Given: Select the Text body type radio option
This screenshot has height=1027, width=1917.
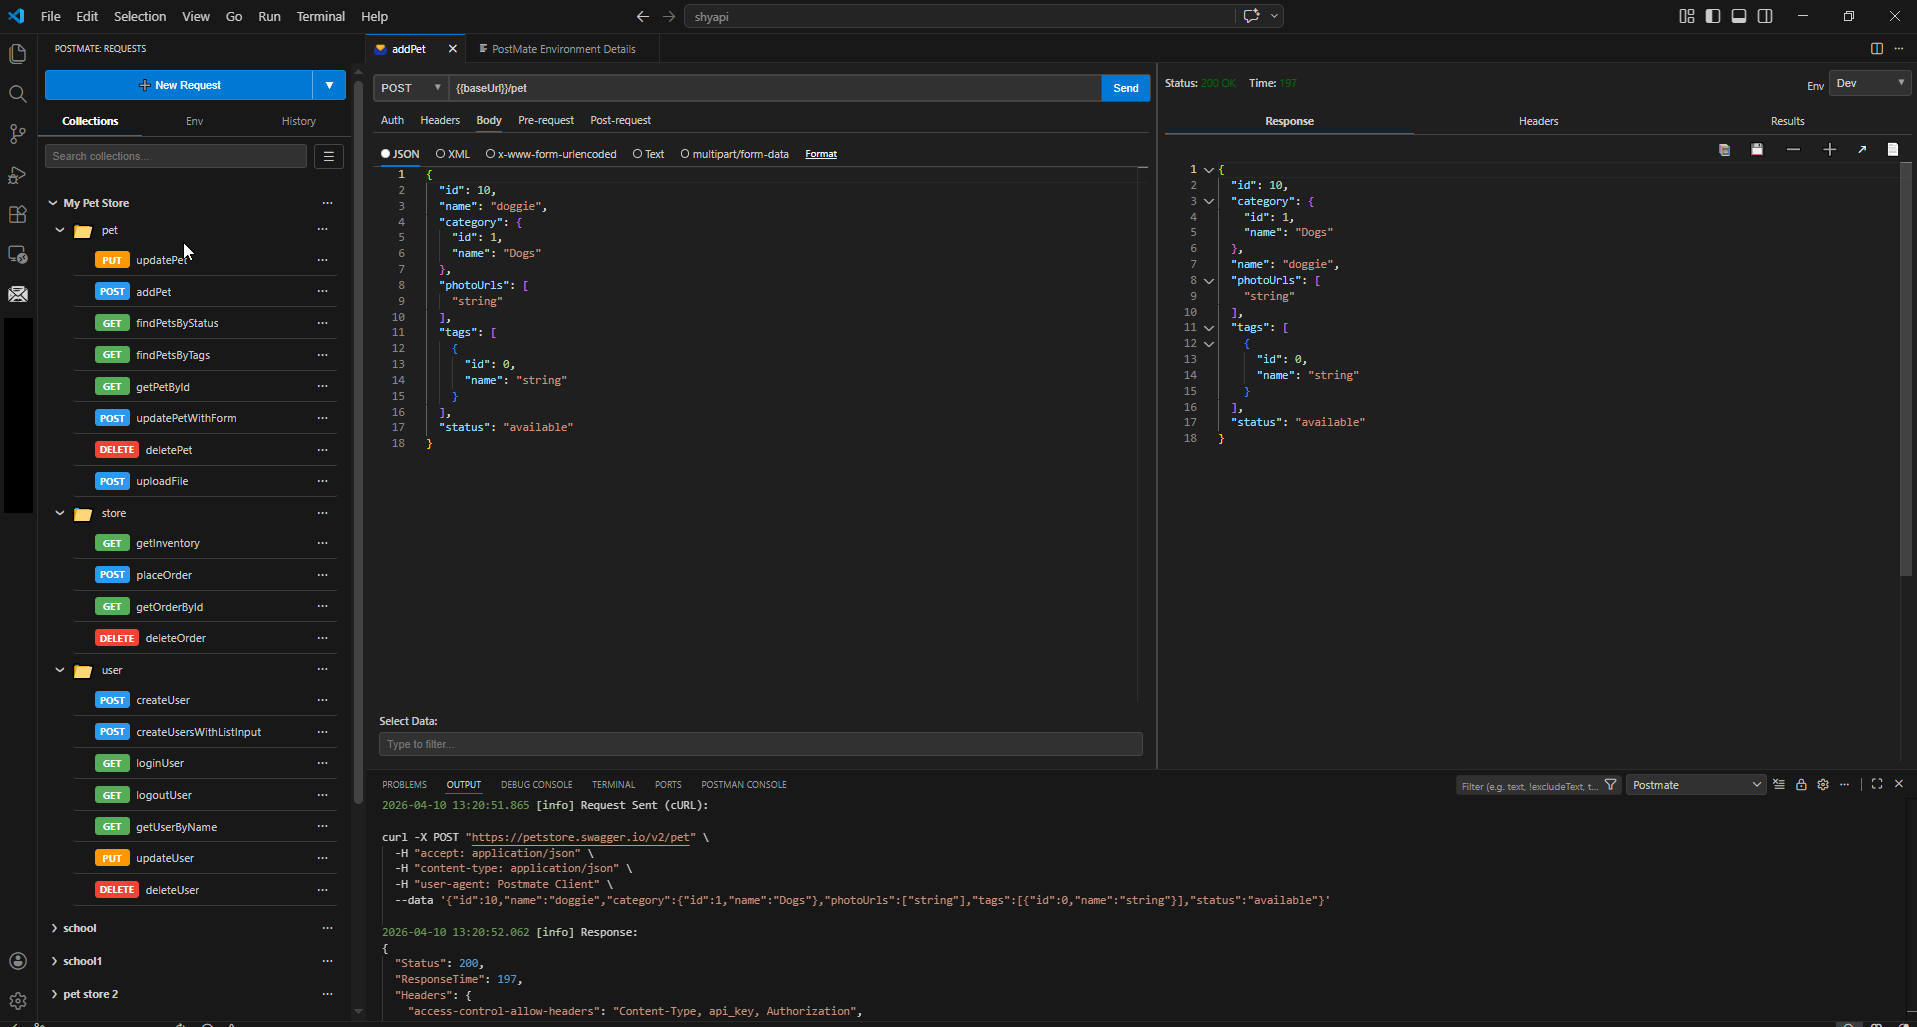Looking at the screenshot, I should pos(638,154).
